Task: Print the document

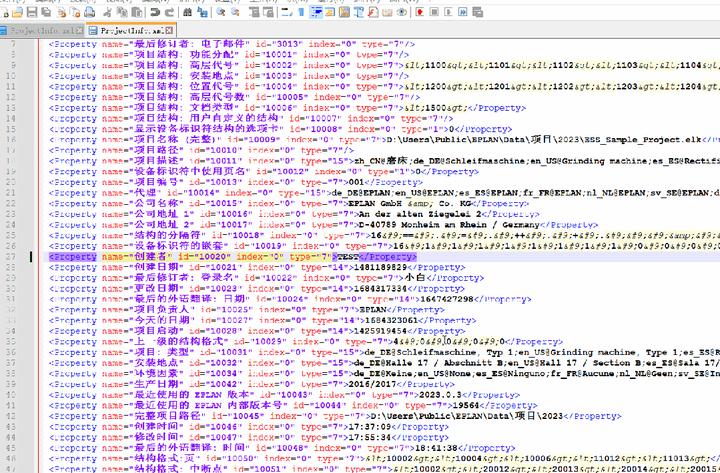Action: click(90, 12)
